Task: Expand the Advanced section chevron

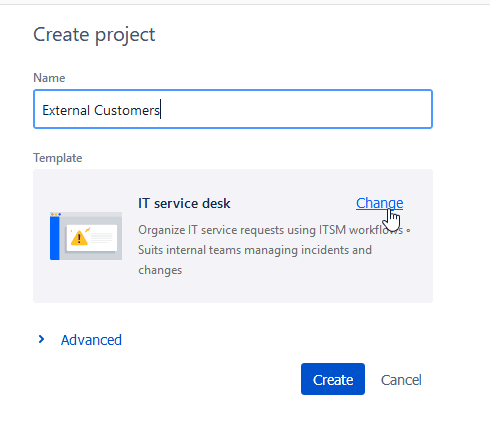Action: coord(41,339)
